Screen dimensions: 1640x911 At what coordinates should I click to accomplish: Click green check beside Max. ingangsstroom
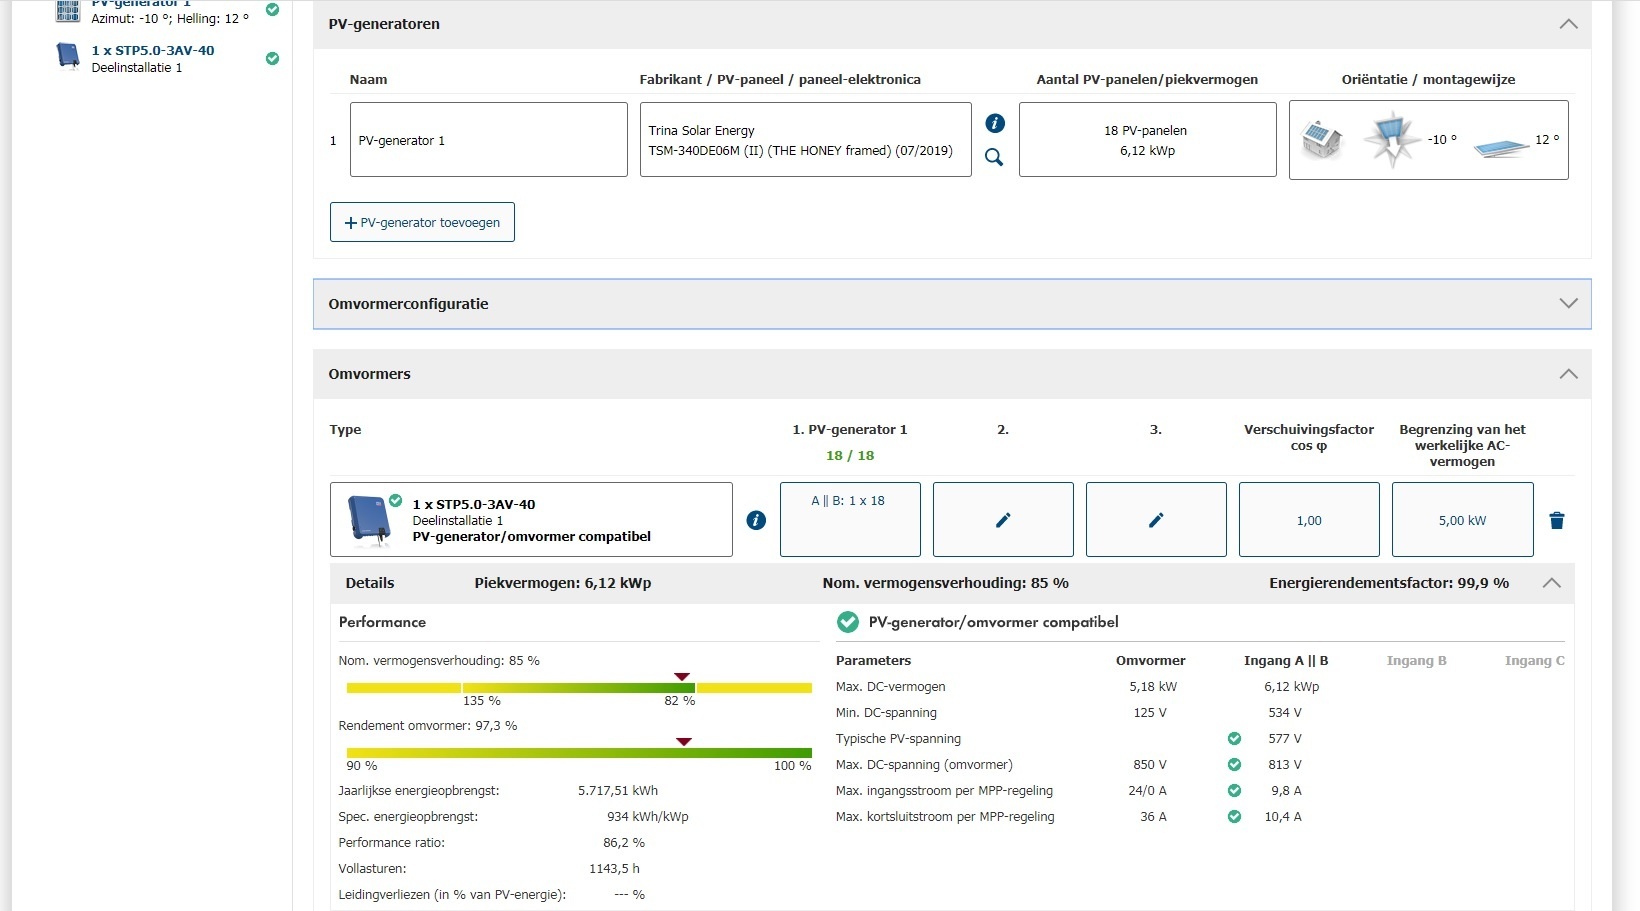point(1234,791)
